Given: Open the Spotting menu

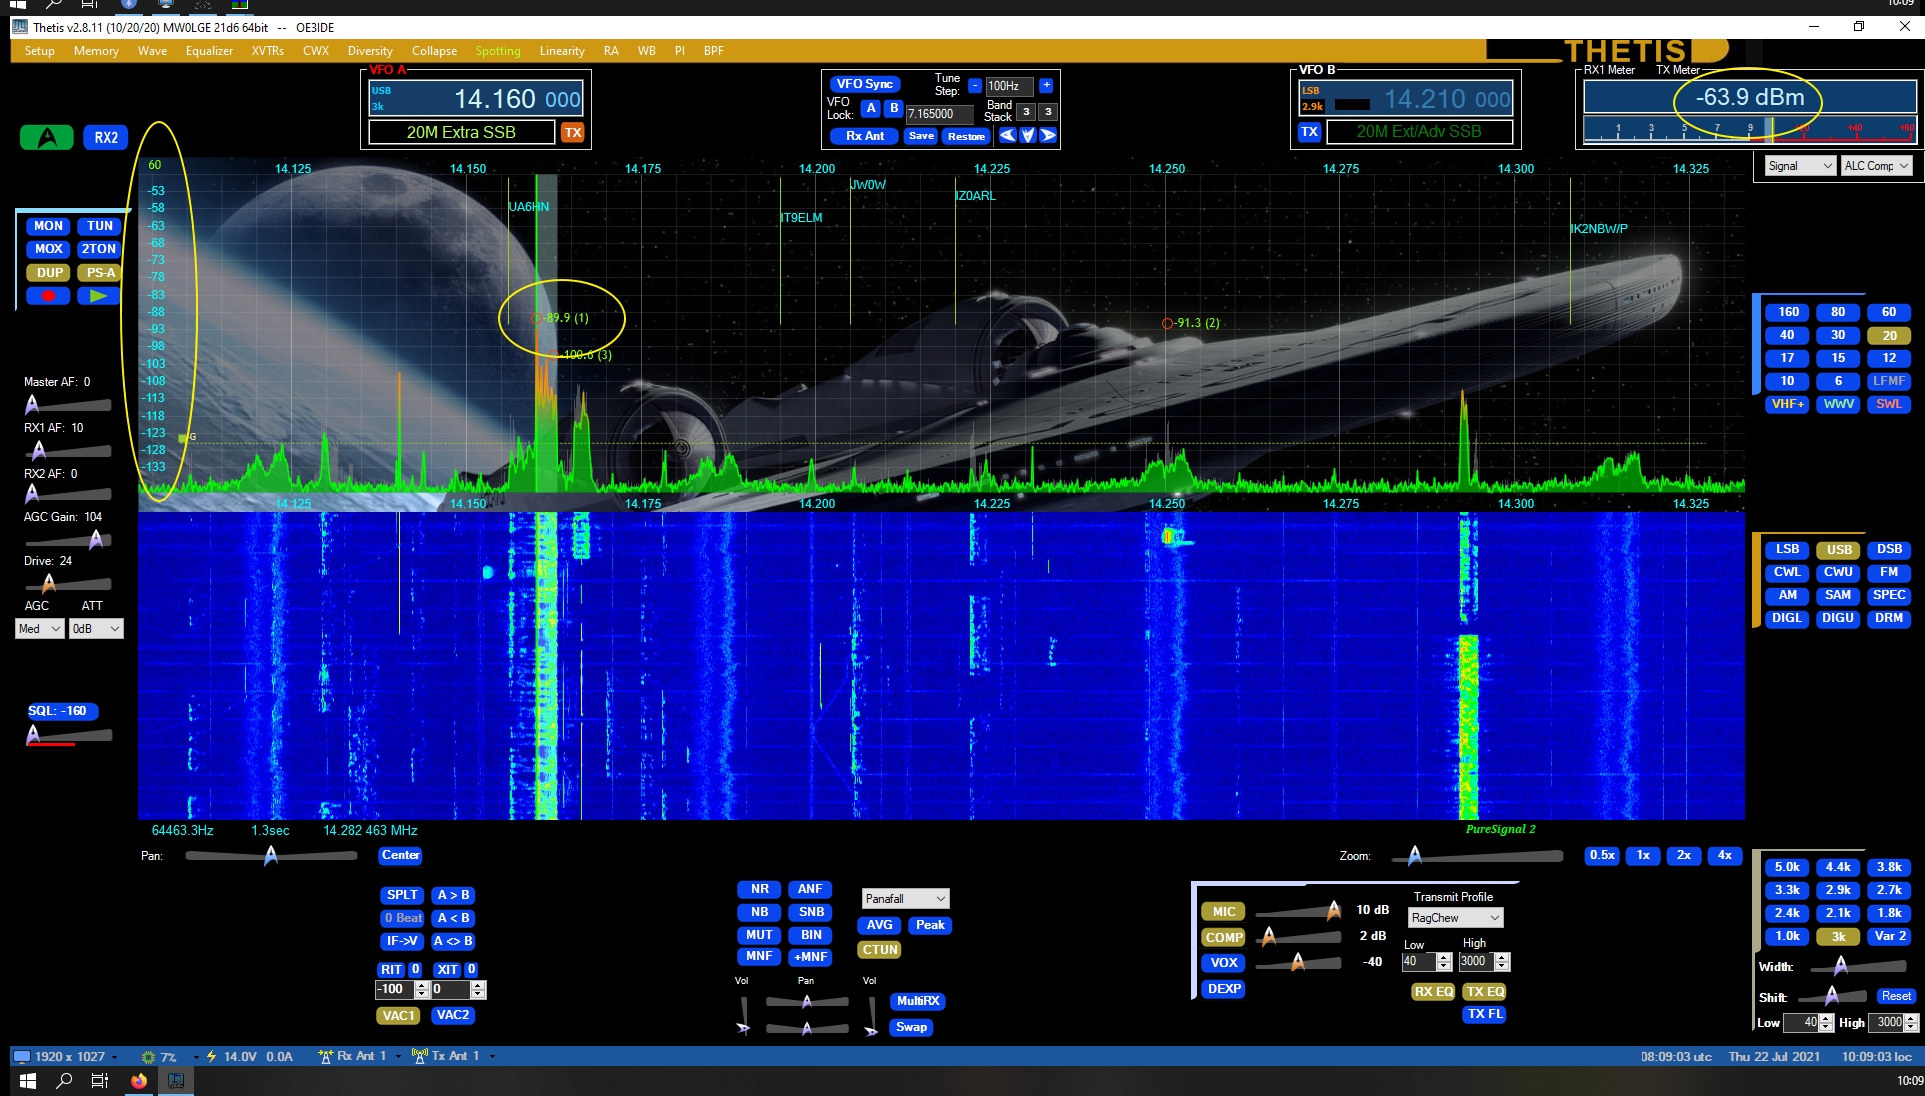Looking at the screenshot, I should coord(498,51).
